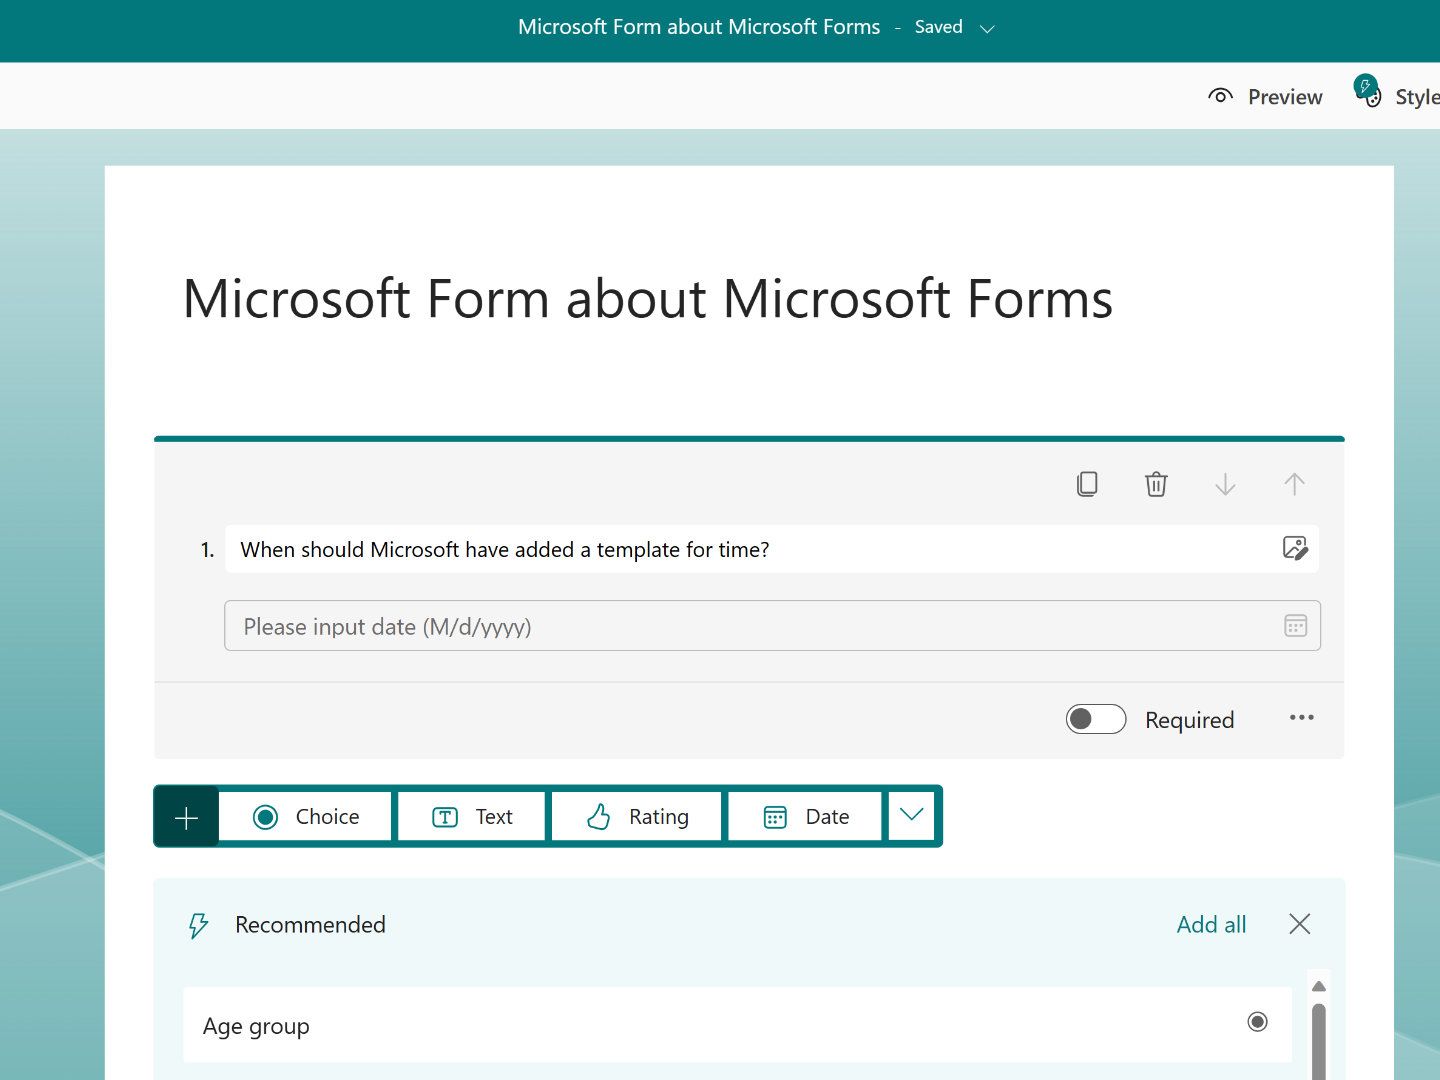Image resolution: width=1440 pixels, height=1080 pixels.
Task: Open the calendar picker icon
Action: point(1295,626)
